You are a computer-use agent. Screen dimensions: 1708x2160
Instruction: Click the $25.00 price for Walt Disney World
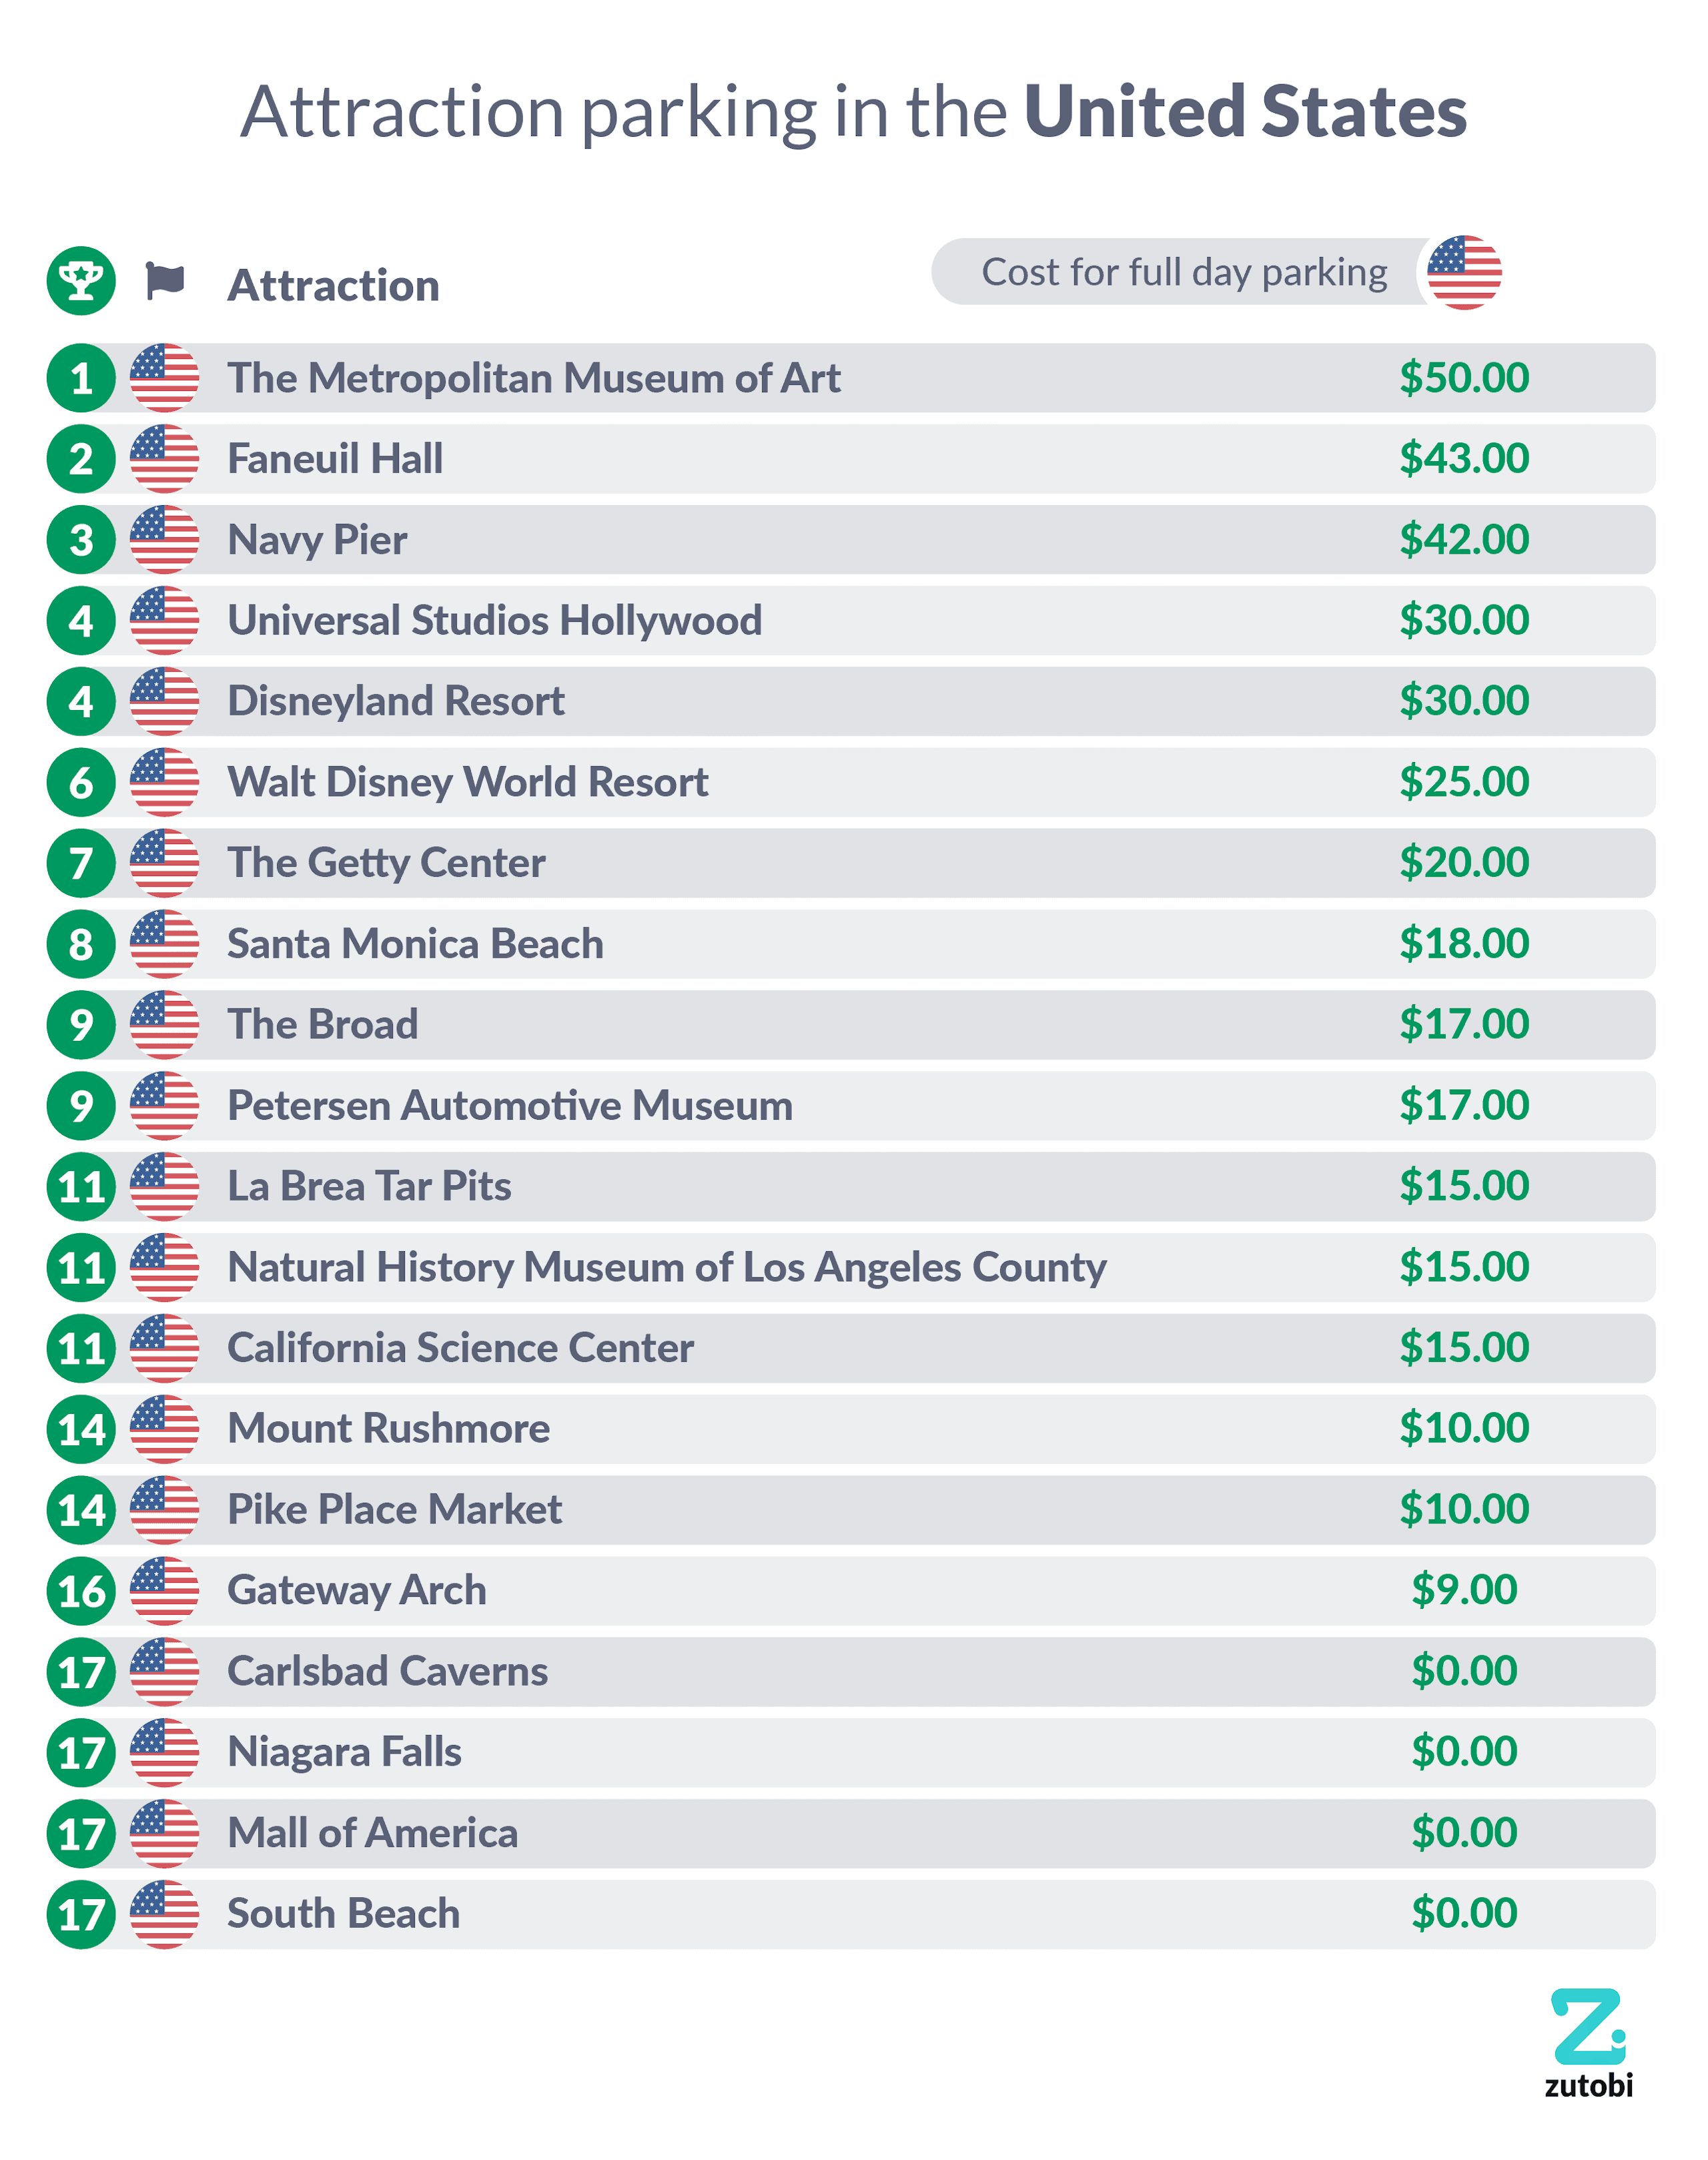1463,781
